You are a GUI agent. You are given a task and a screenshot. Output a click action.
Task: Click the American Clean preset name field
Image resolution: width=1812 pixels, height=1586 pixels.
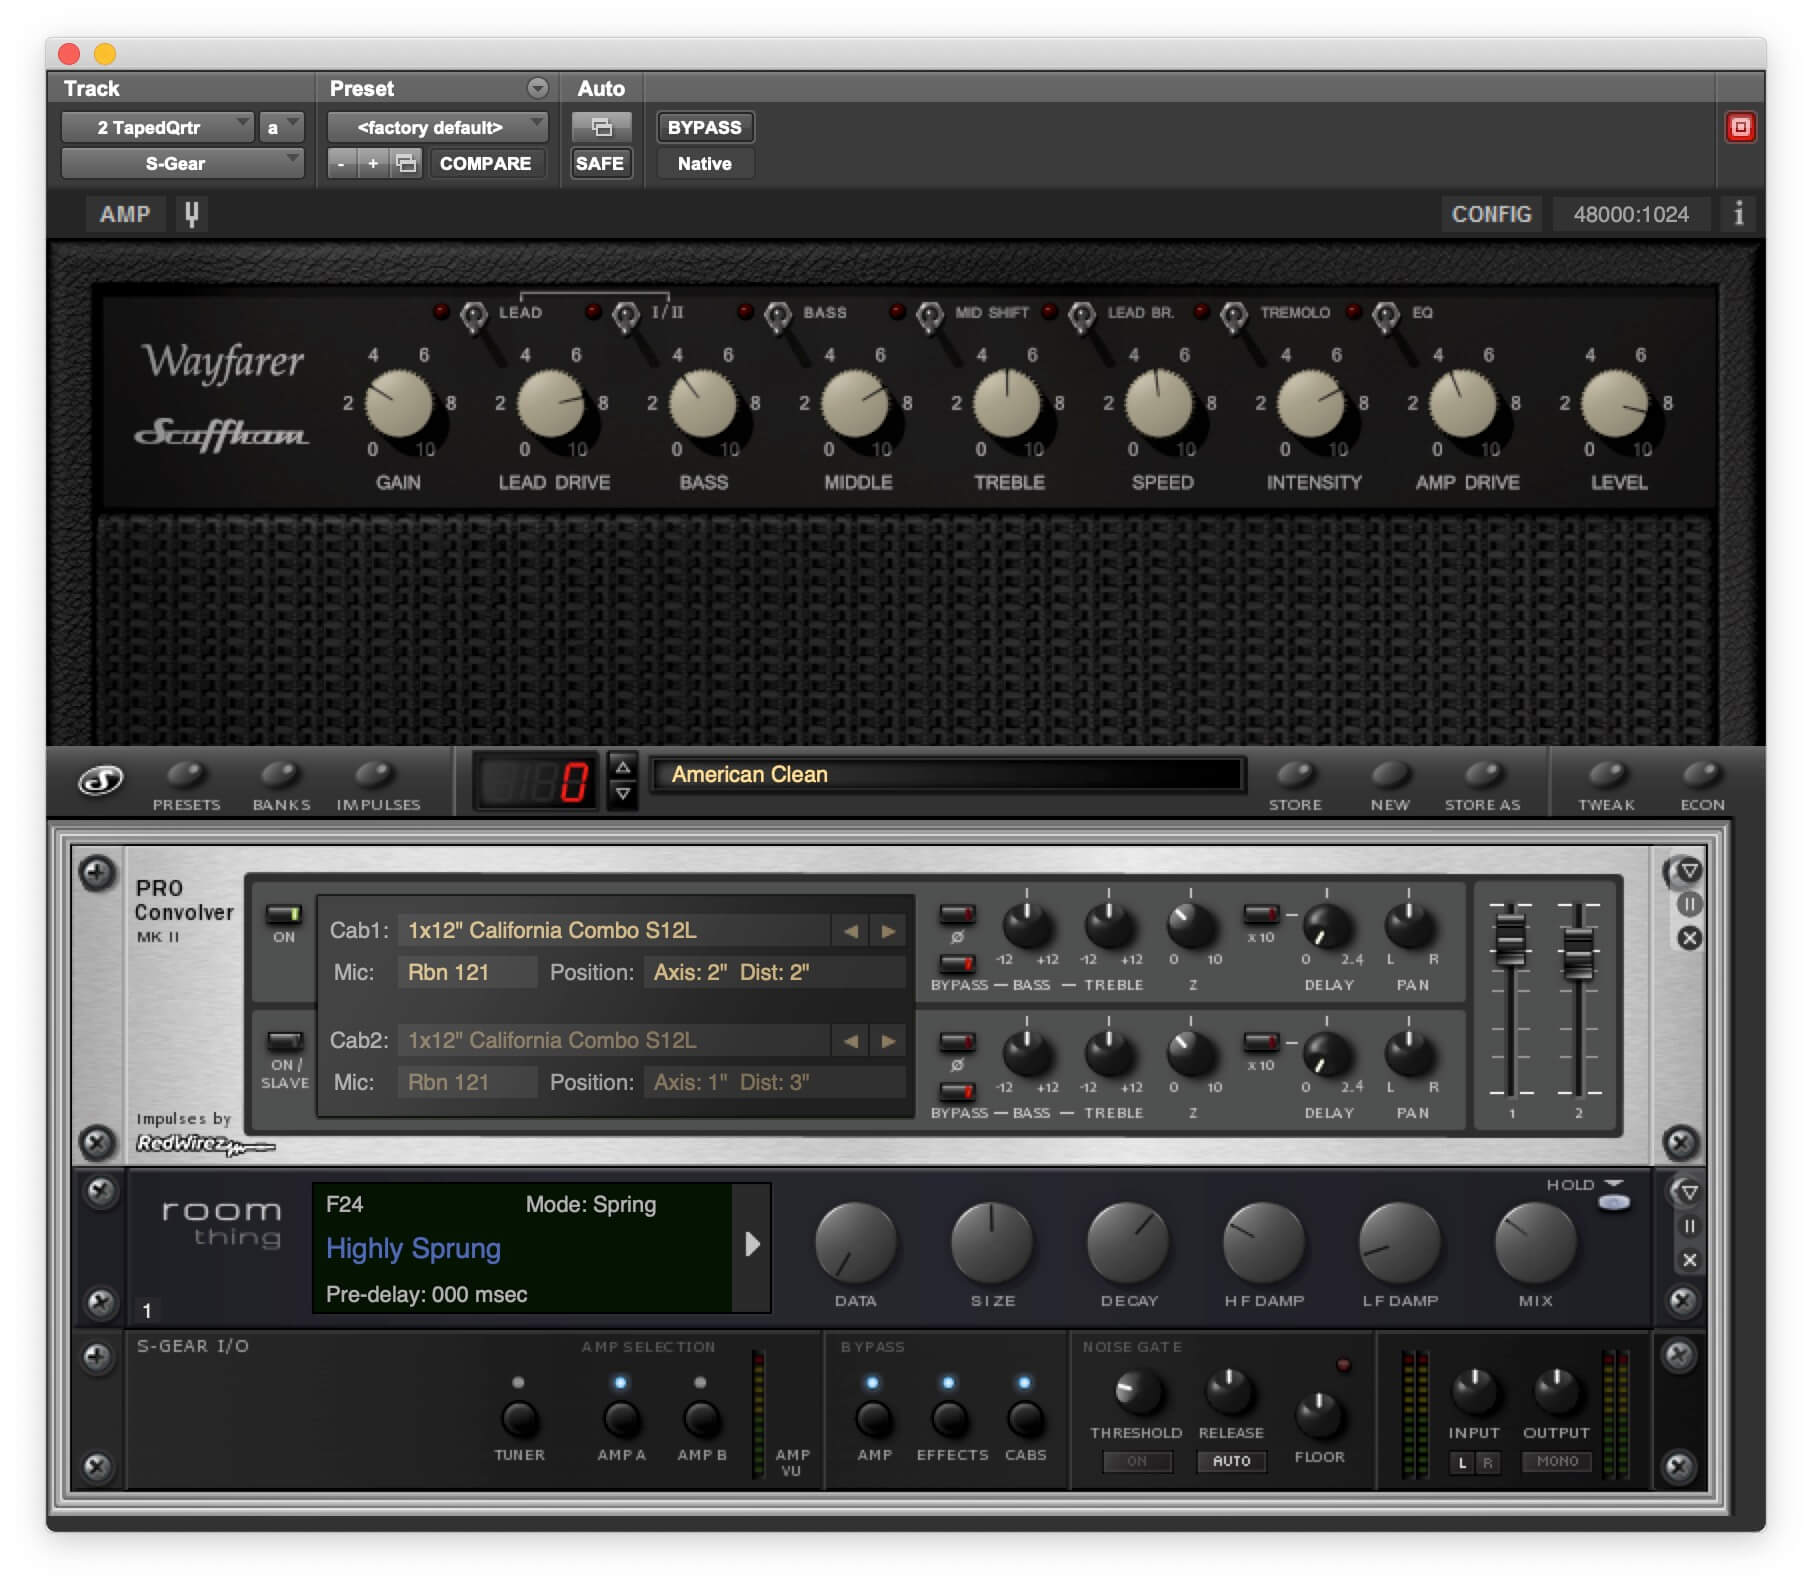click(946, 775)
